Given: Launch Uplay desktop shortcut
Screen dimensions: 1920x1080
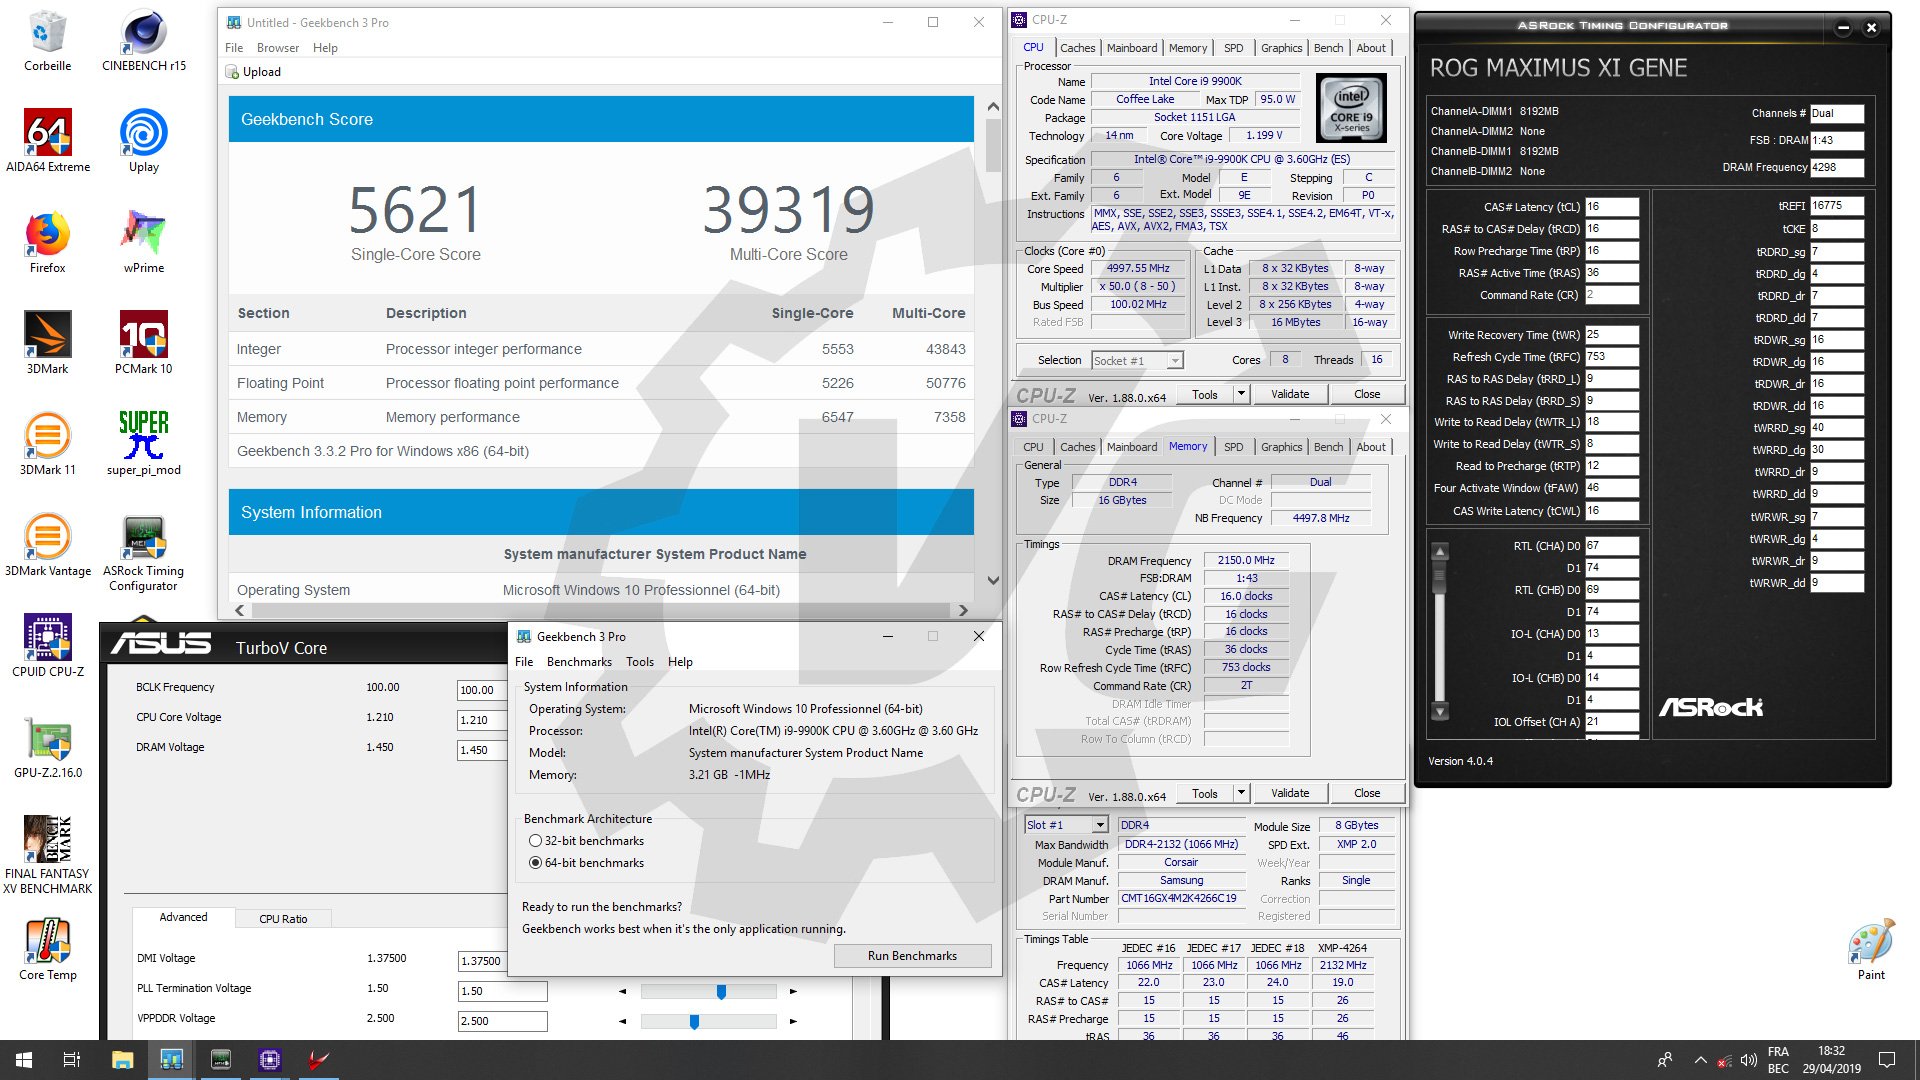Looking at the screenshot, I should tap(144, 141).
